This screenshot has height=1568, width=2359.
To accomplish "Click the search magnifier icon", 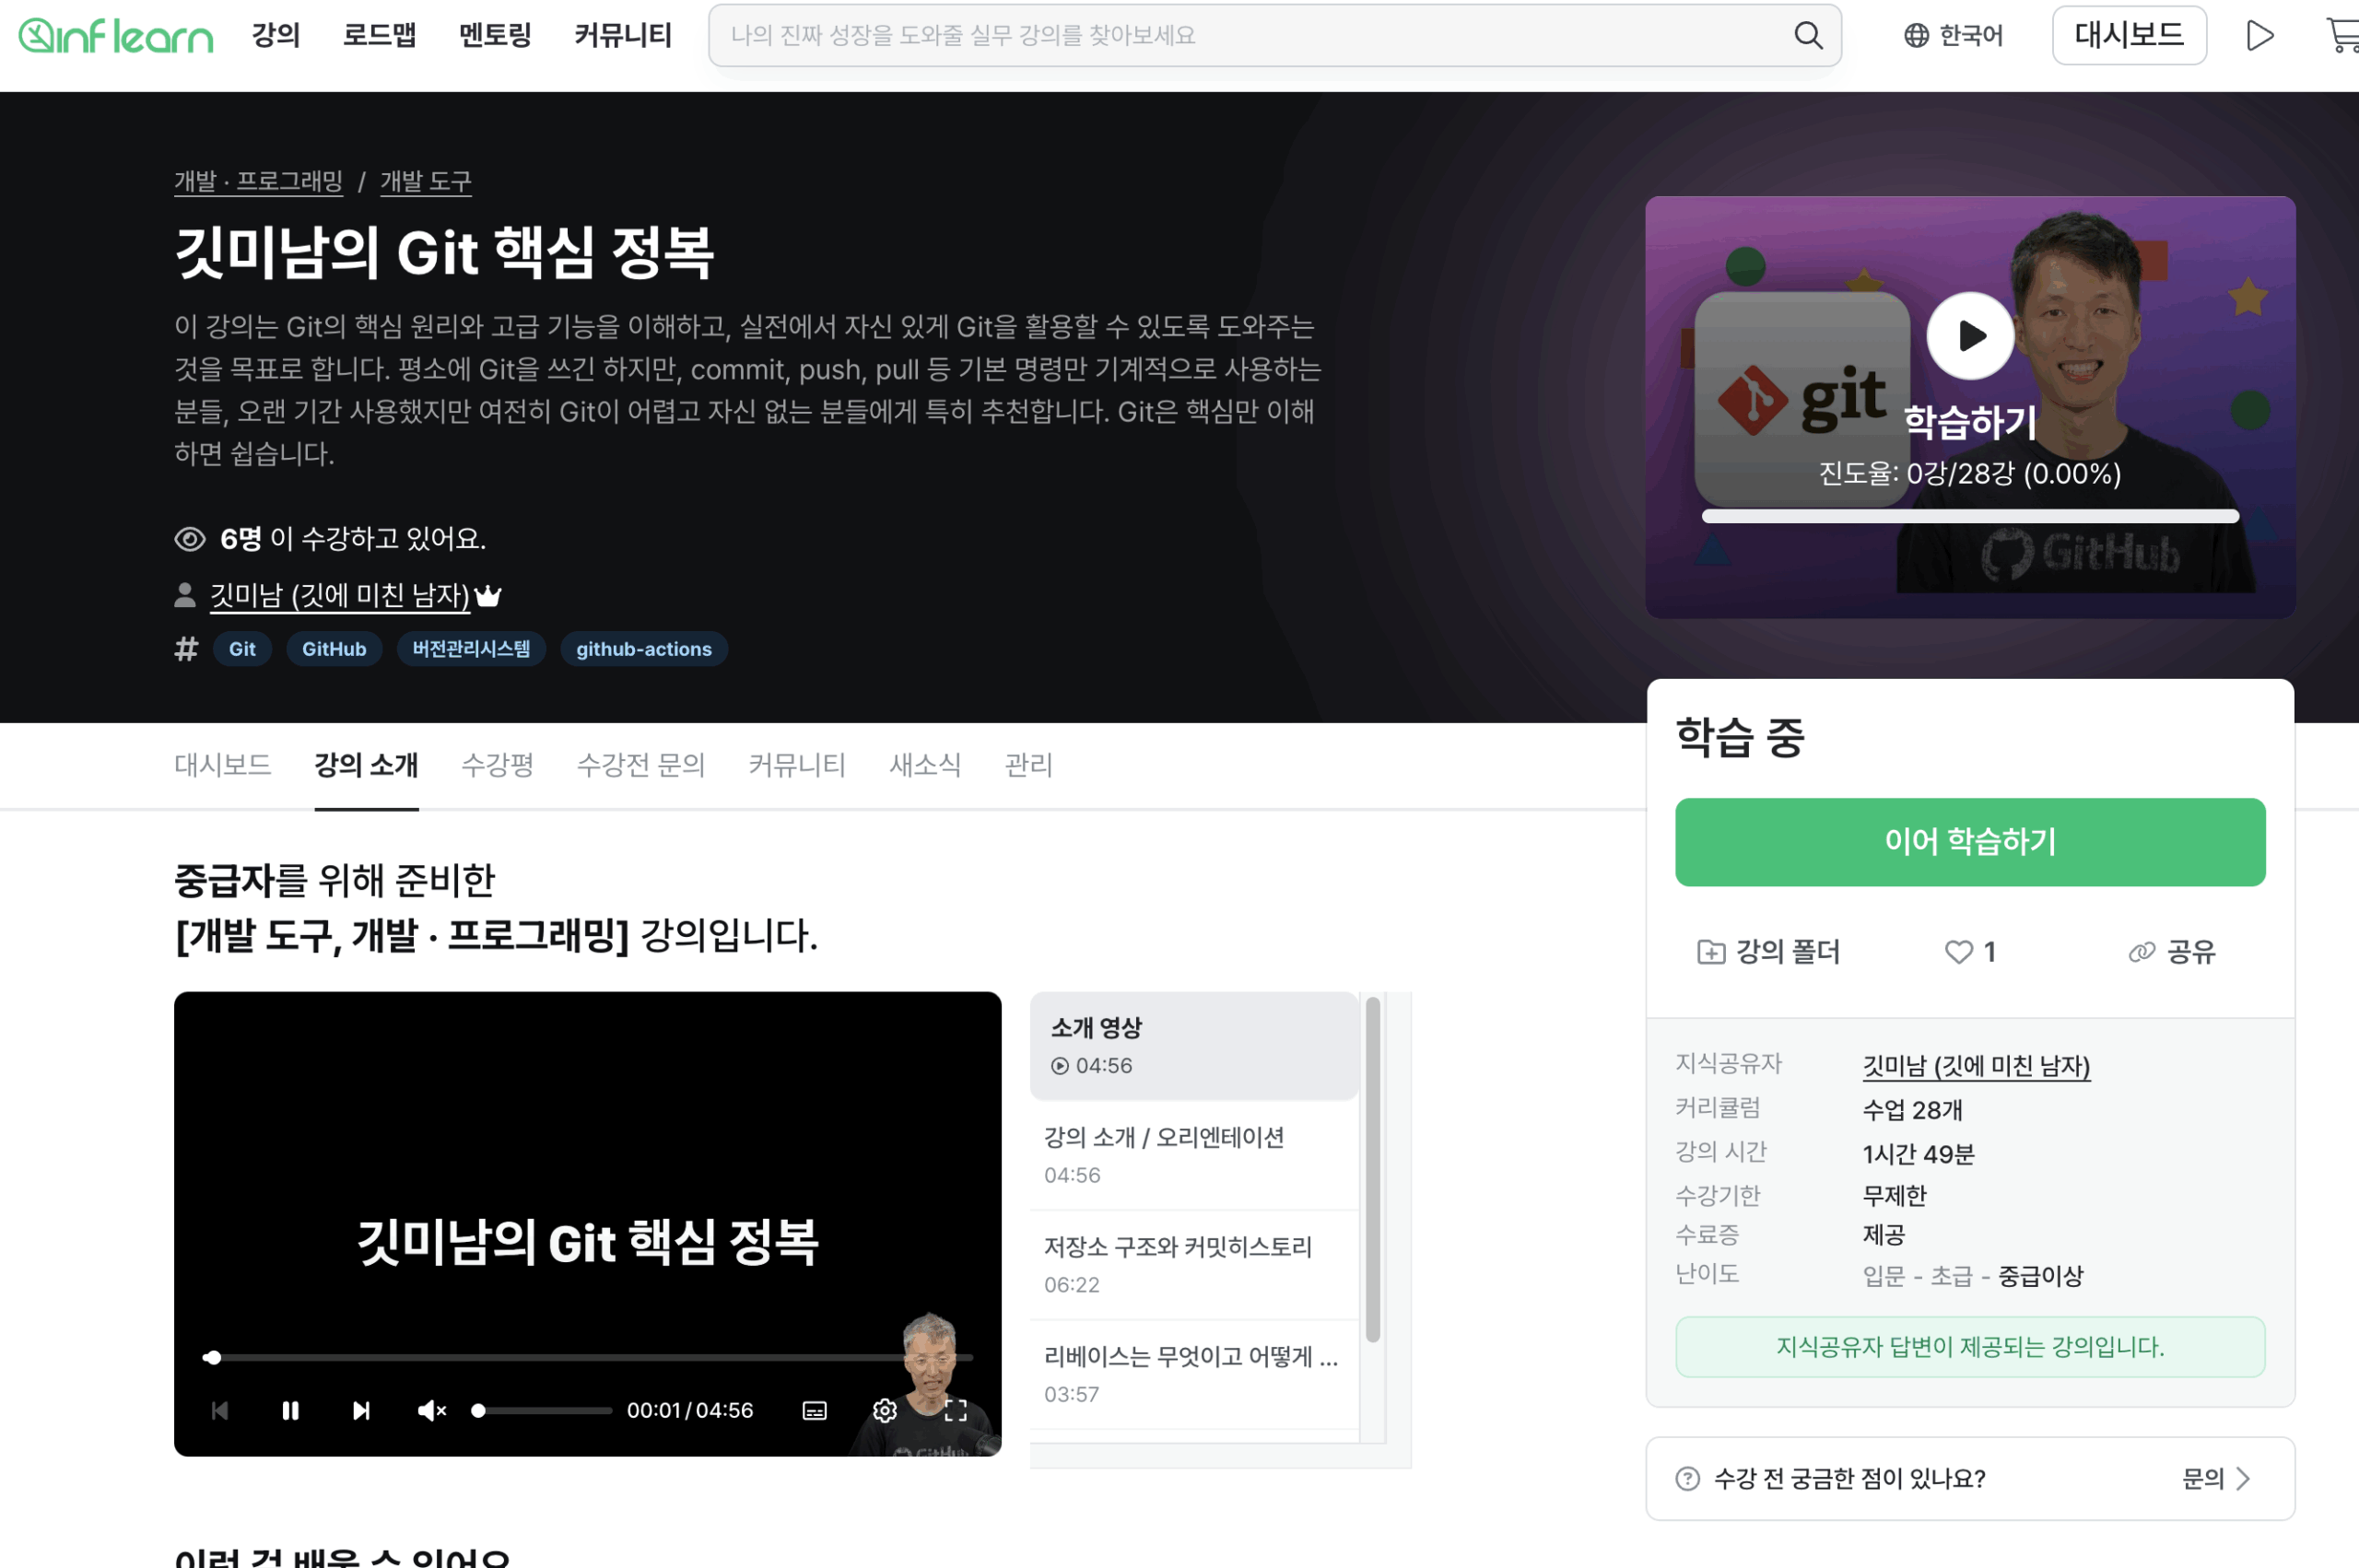I will tap(1807, 36).
